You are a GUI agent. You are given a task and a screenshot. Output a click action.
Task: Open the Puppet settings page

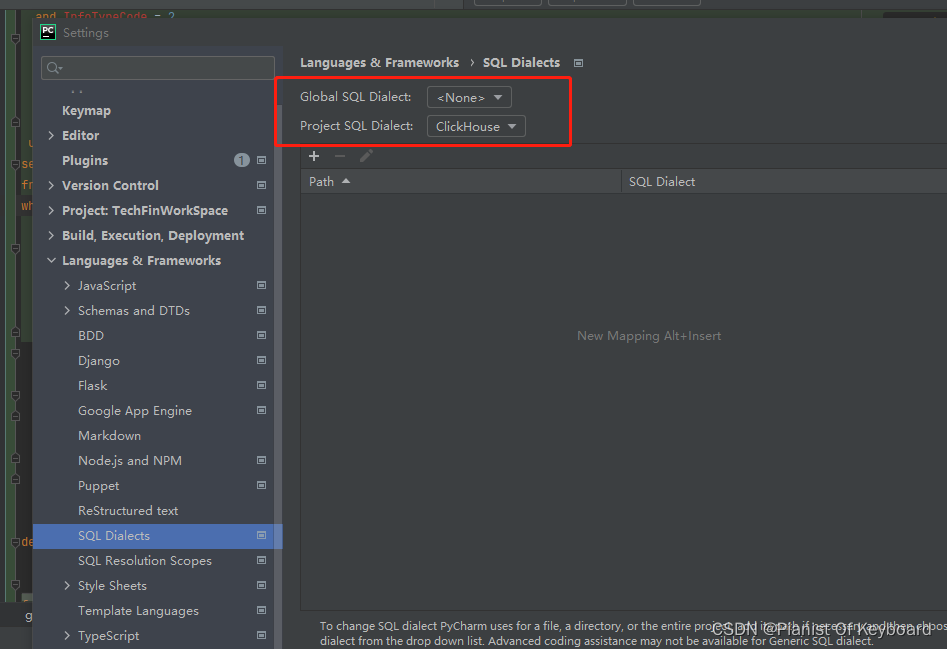(98, 485)
